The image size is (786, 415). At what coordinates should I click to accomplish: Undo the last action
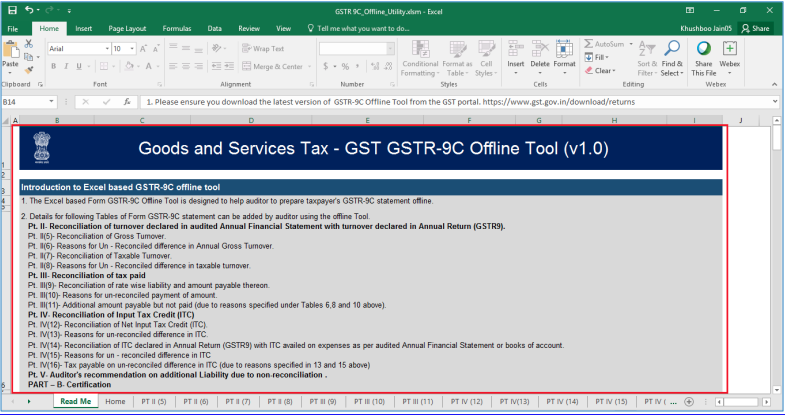pyautogui.click(x=30, y=10)
